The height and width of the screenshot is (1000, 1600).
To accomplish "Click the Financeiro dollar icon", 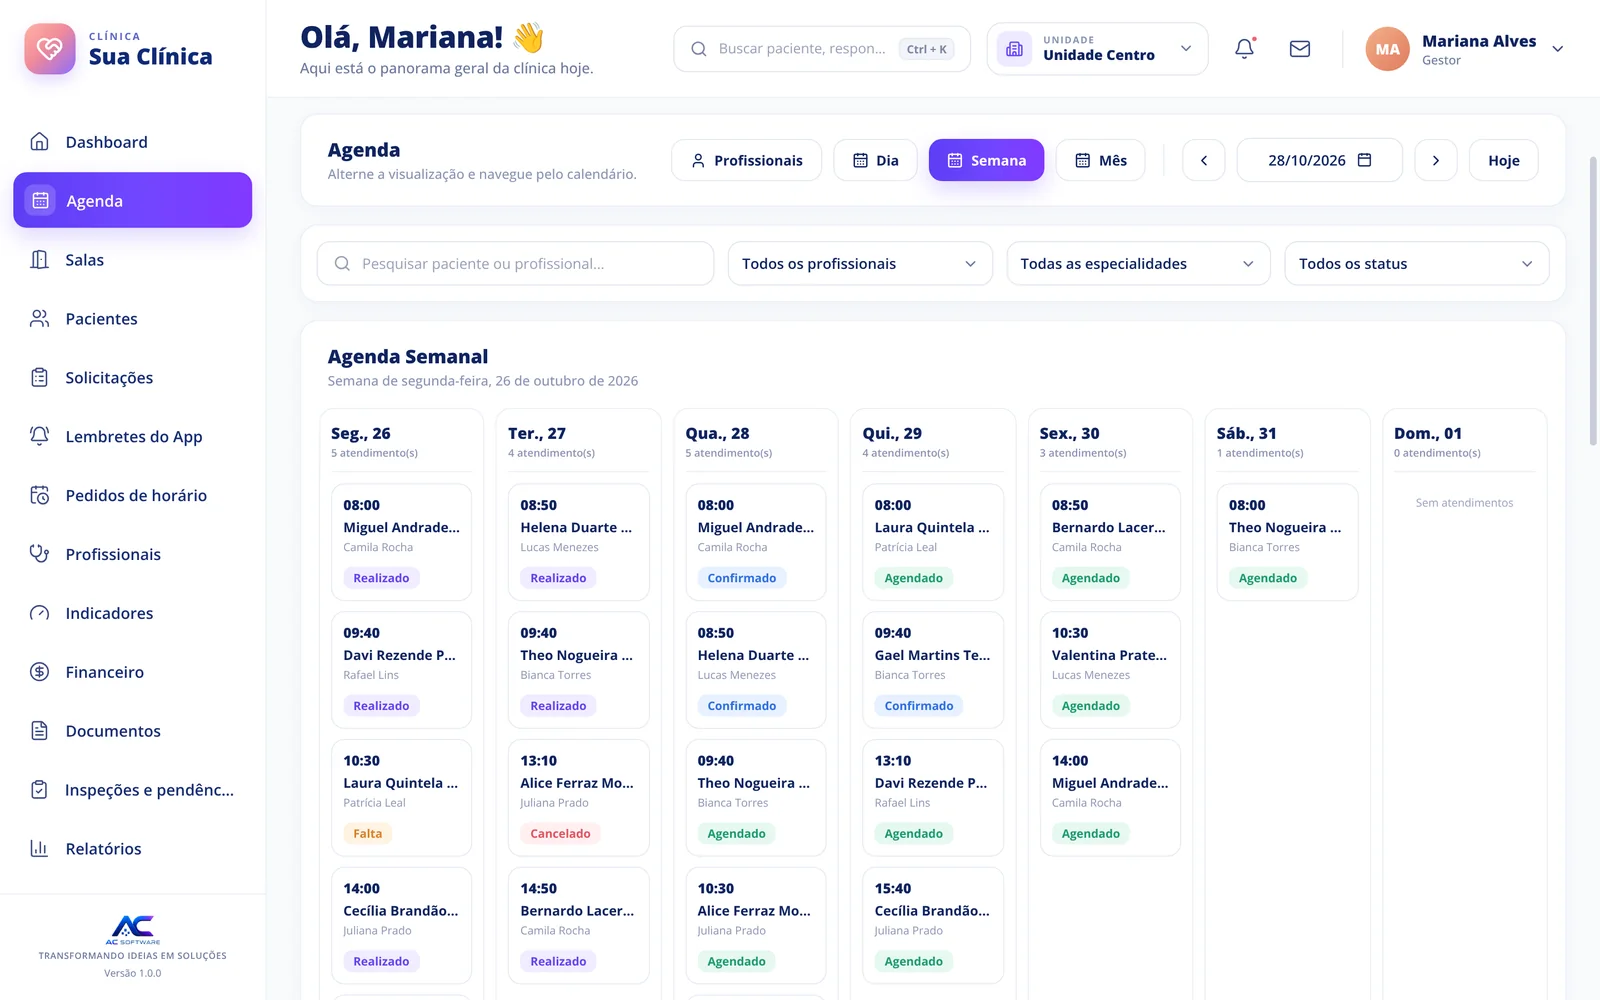I will click(40, 672).
